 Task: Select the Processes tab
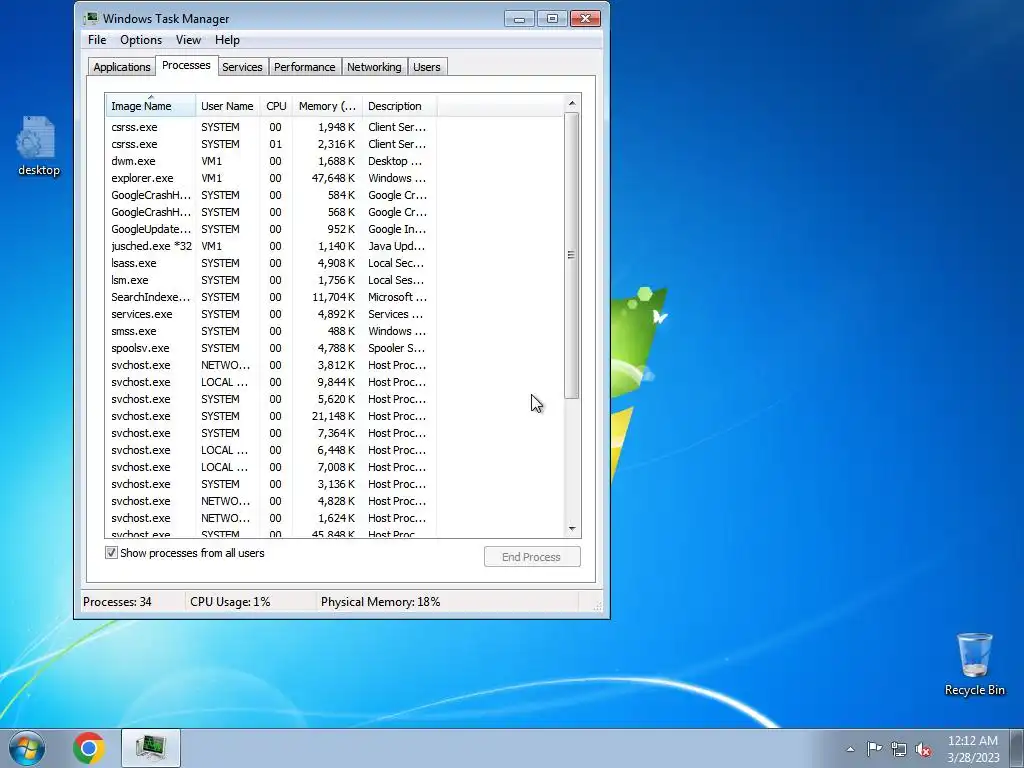tap(186, 65)
